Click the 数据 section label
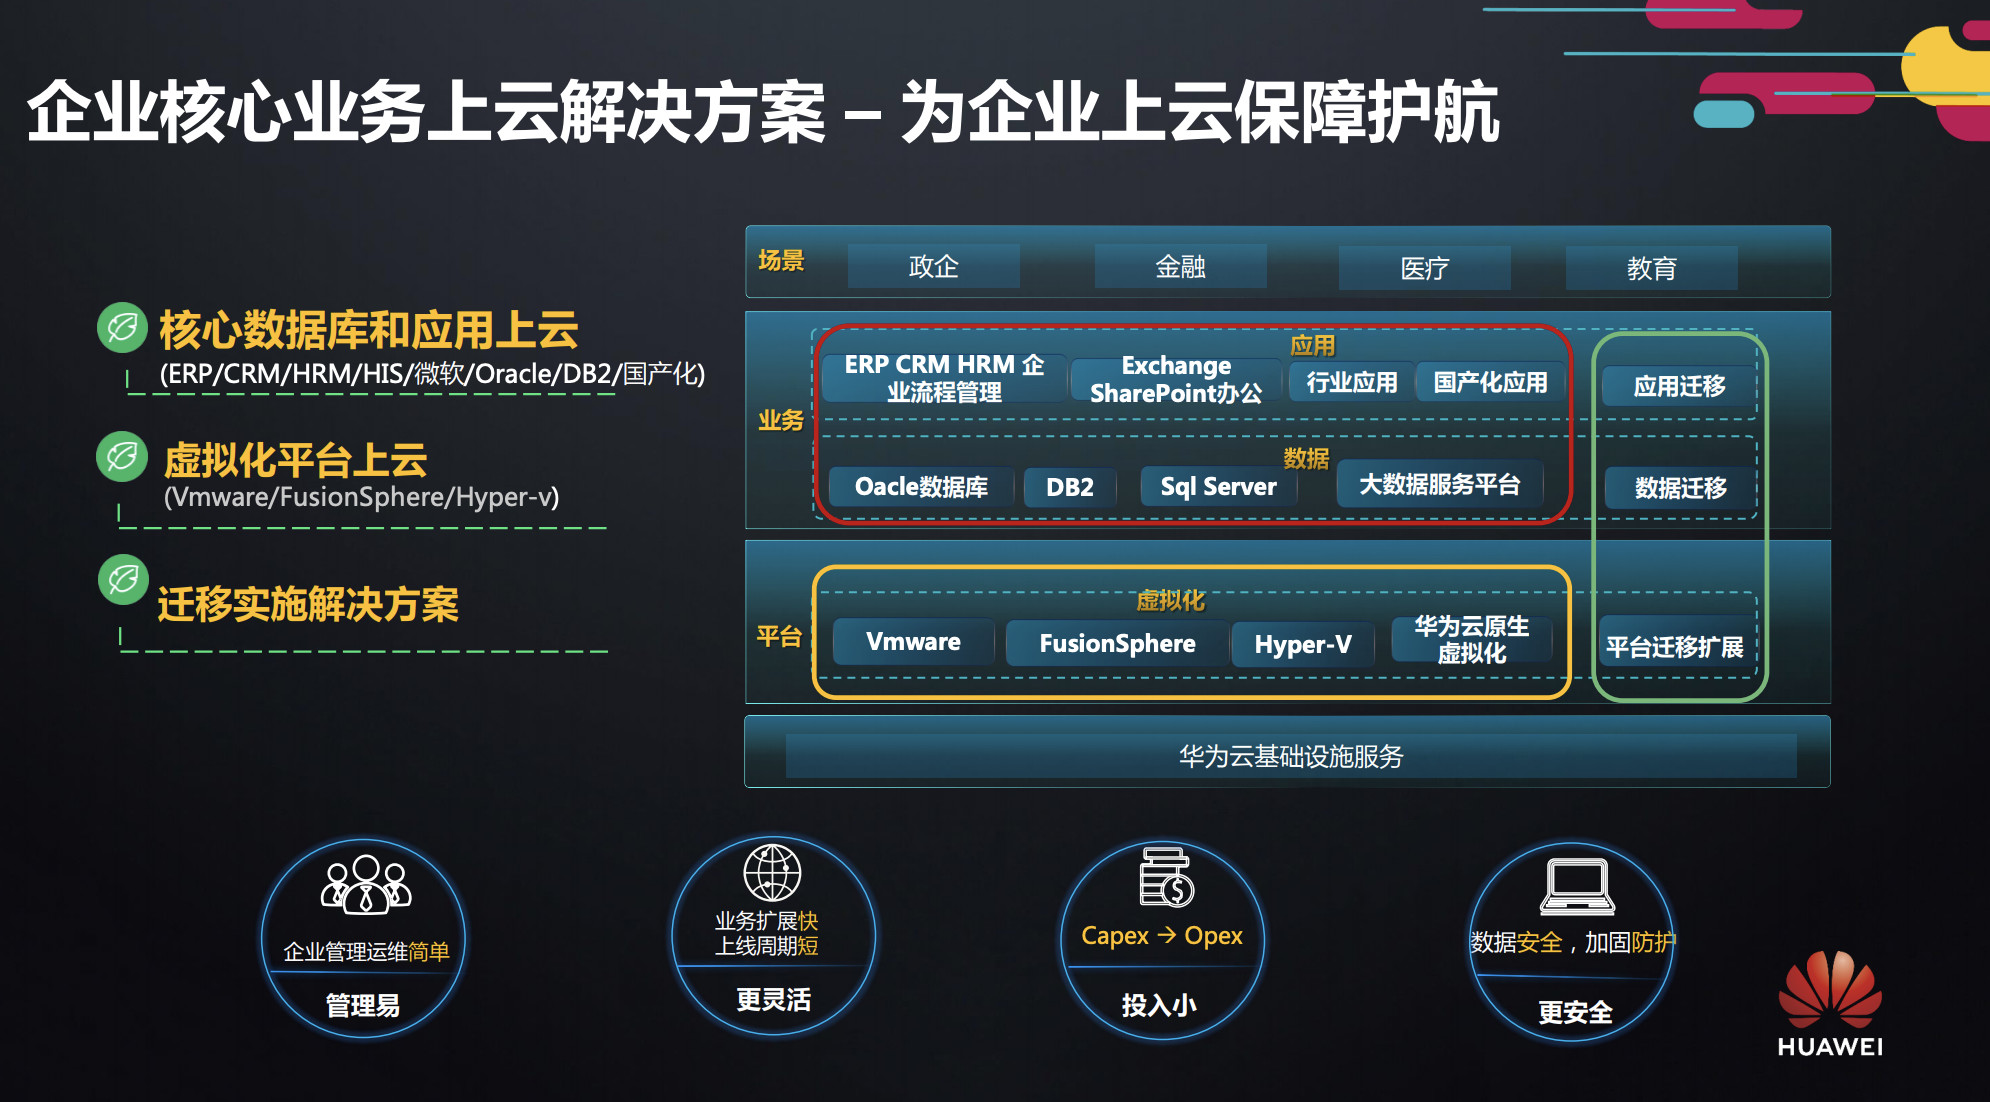 pos(1306,458)
